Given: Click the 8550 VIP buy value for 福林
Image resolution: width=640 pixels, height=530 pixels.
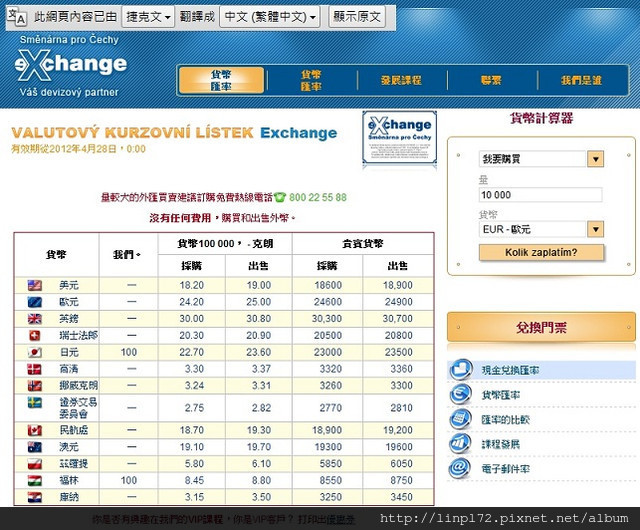Looking at the screenshot, I should pos(331,481).
